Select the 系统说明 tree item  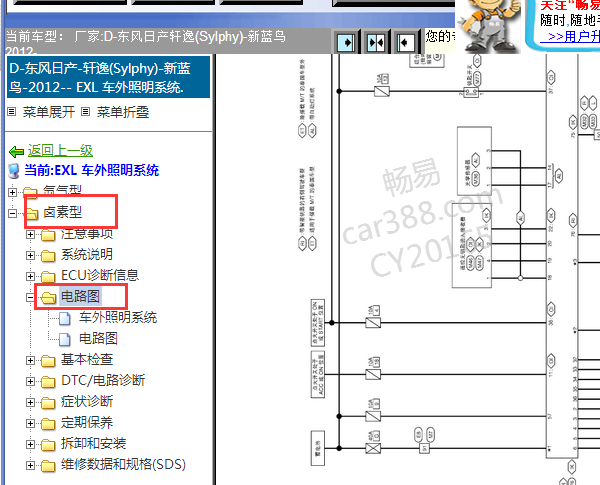pyautogui.click(x=86, y=254)
